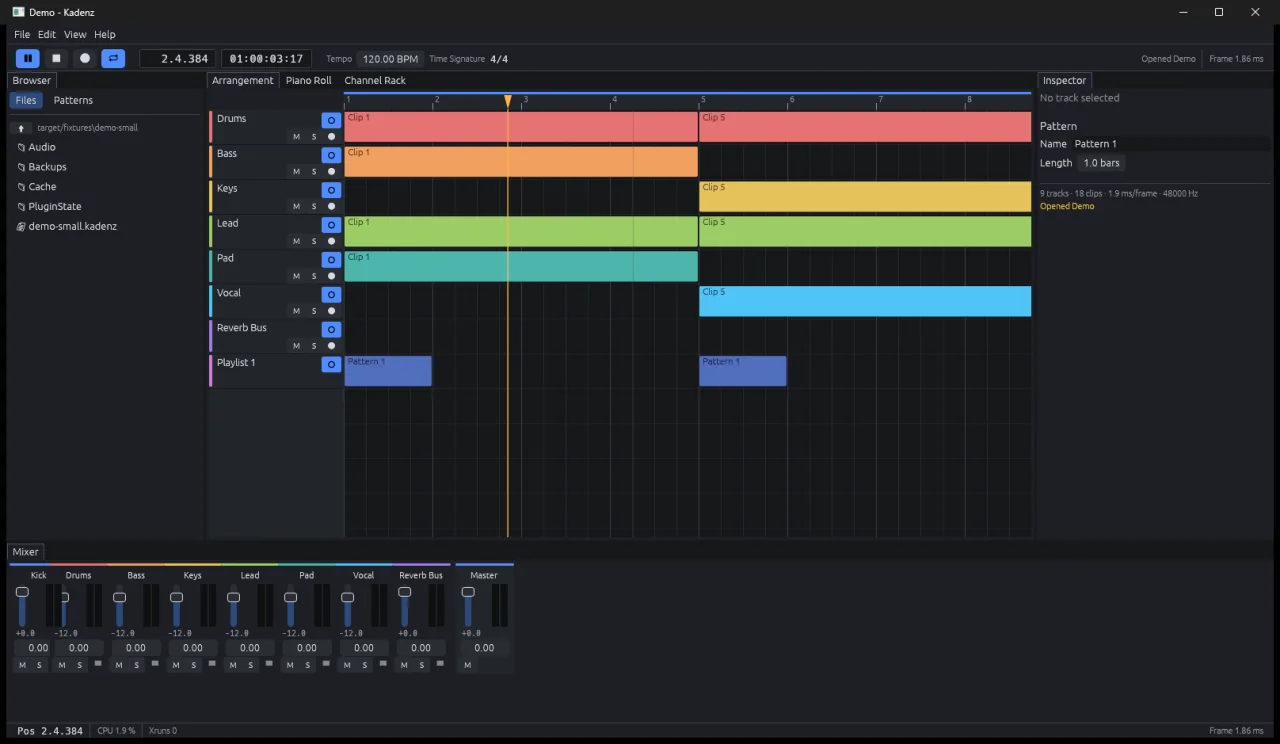Screen dimensions: 1280x744
Task: Toggle the loop button in the transport bar
Action: (x=113, y=59)
